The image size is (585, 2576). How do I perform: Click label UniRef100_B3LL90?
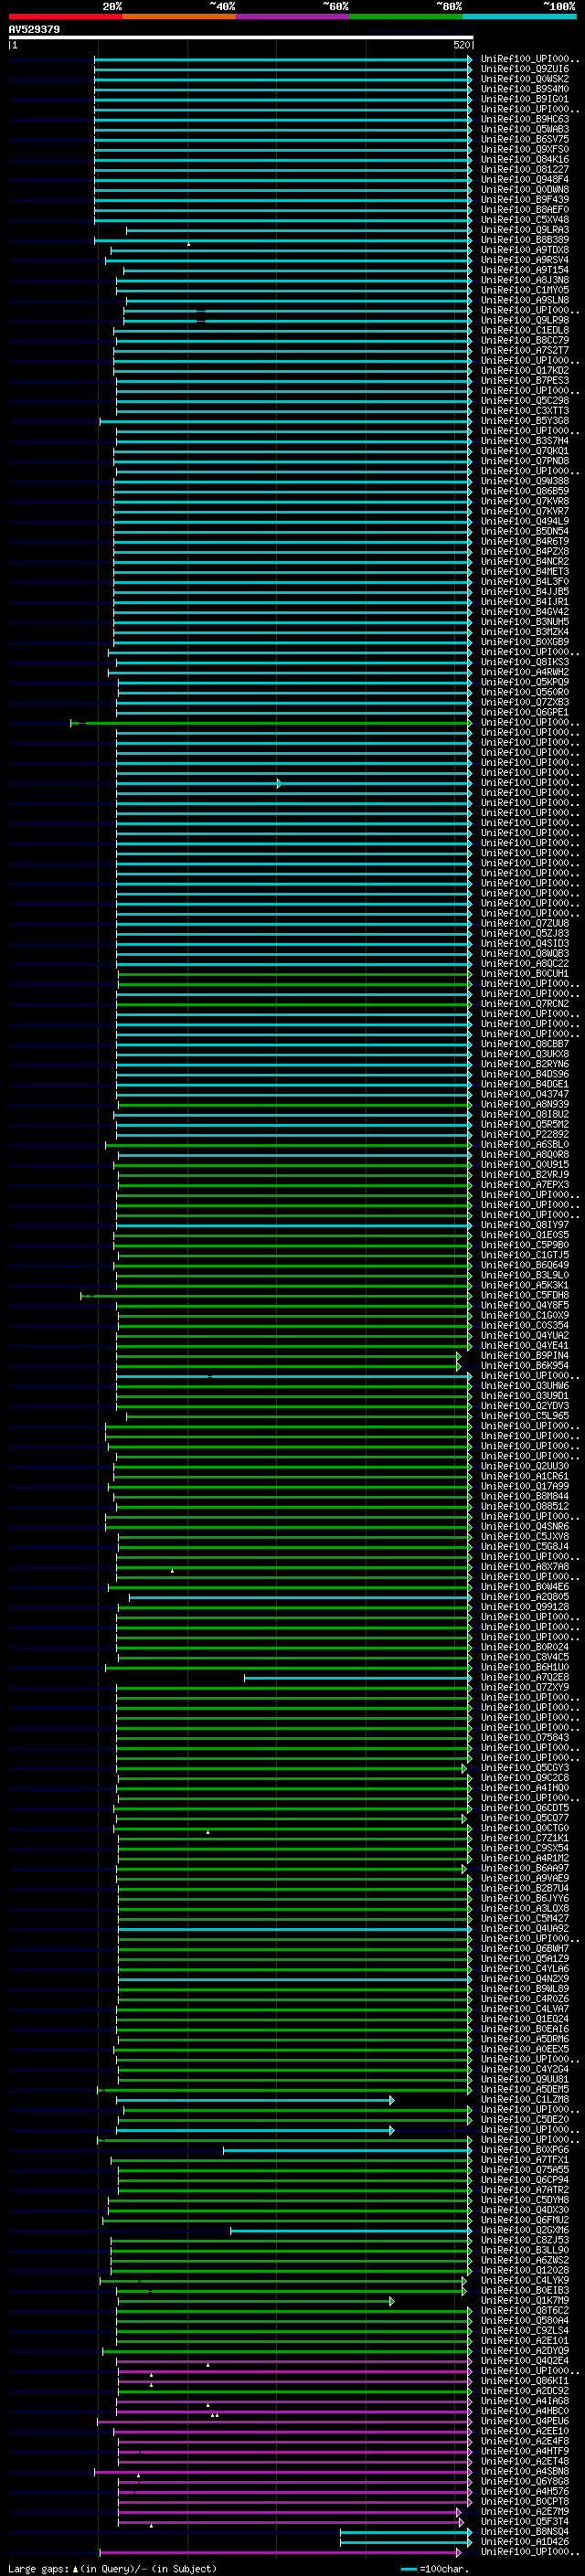[525, 2250]
